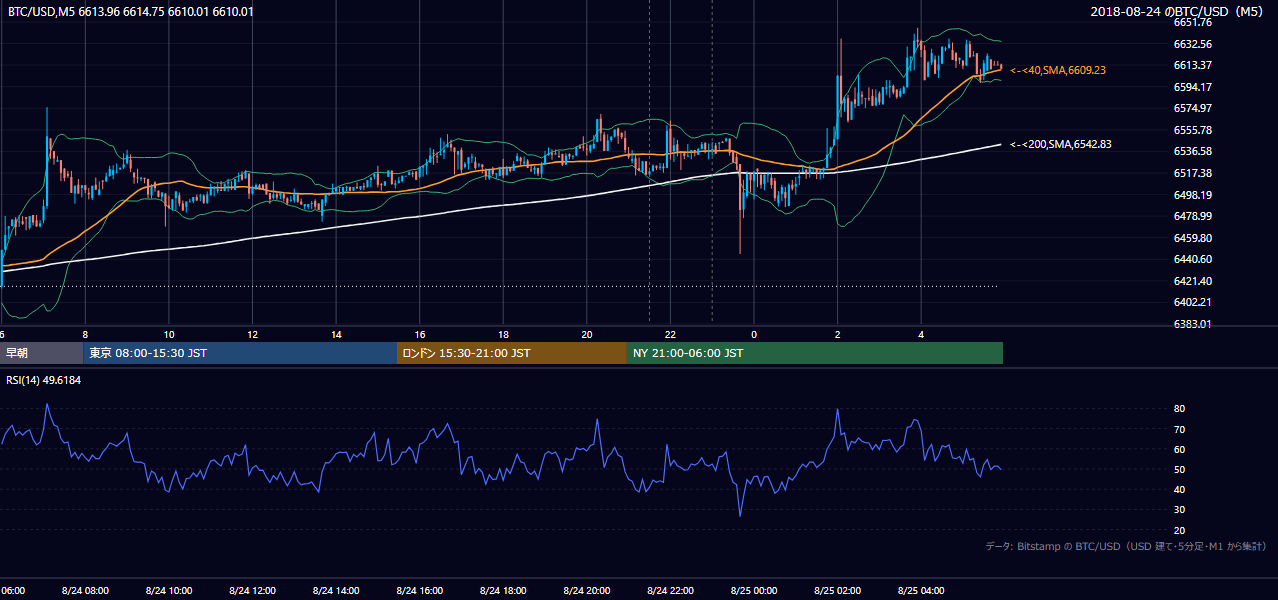This screenshot has width=1278, height=600.
Task: Click bottom time label 8/24 20:00
Action: point(587,590)
